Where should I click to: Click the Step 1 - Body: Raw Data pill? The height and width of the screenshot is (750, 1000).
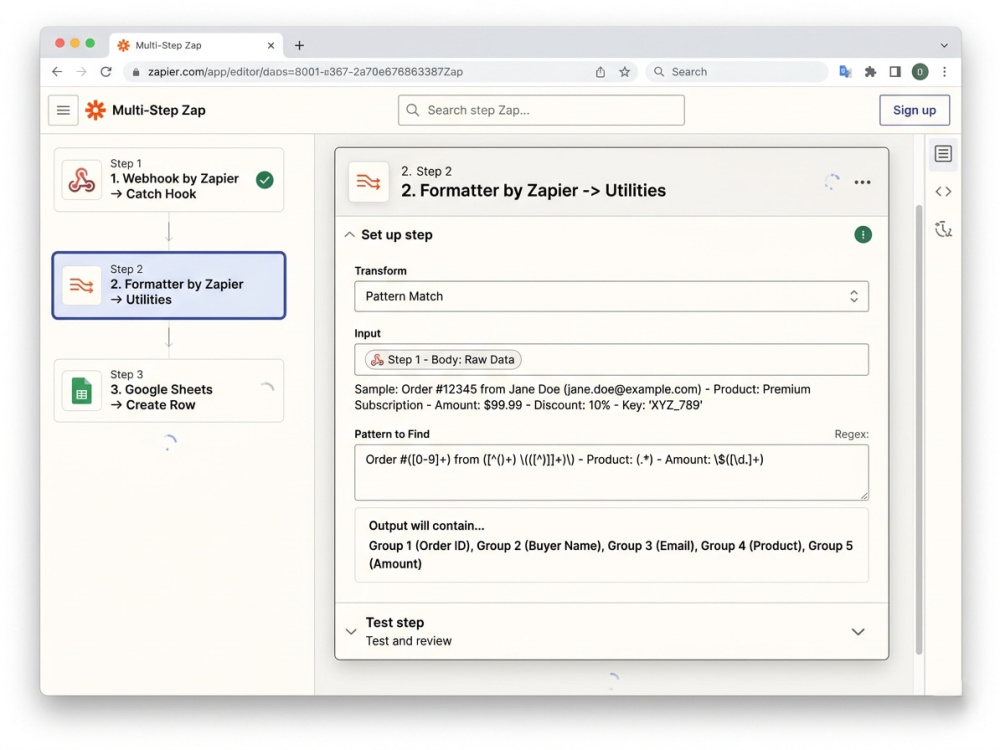point(443,360)
